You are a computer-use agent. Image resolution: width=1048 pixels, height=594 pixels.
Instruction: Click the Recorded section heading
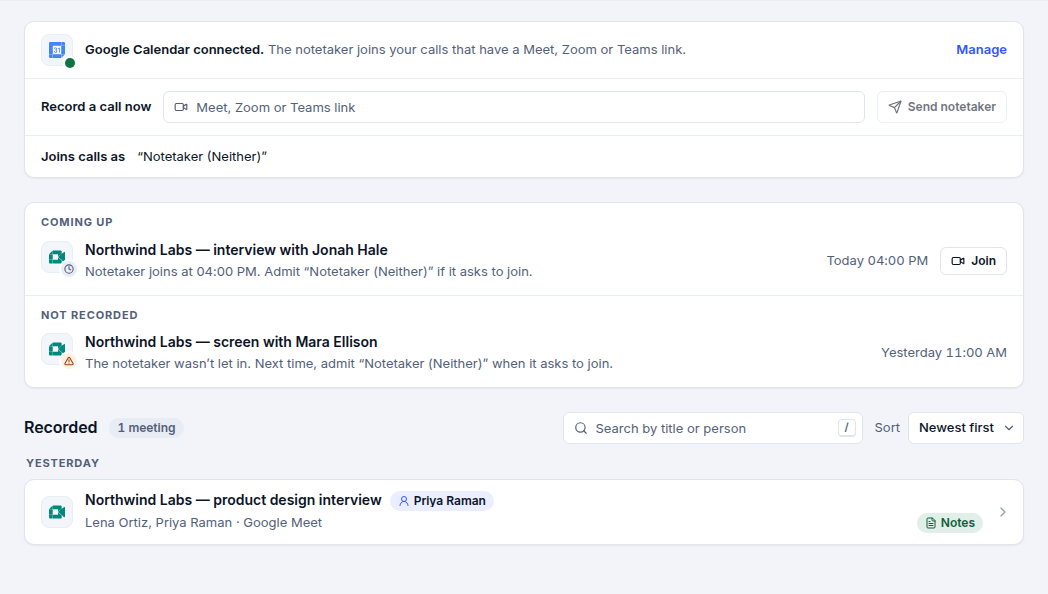(61, 428)
